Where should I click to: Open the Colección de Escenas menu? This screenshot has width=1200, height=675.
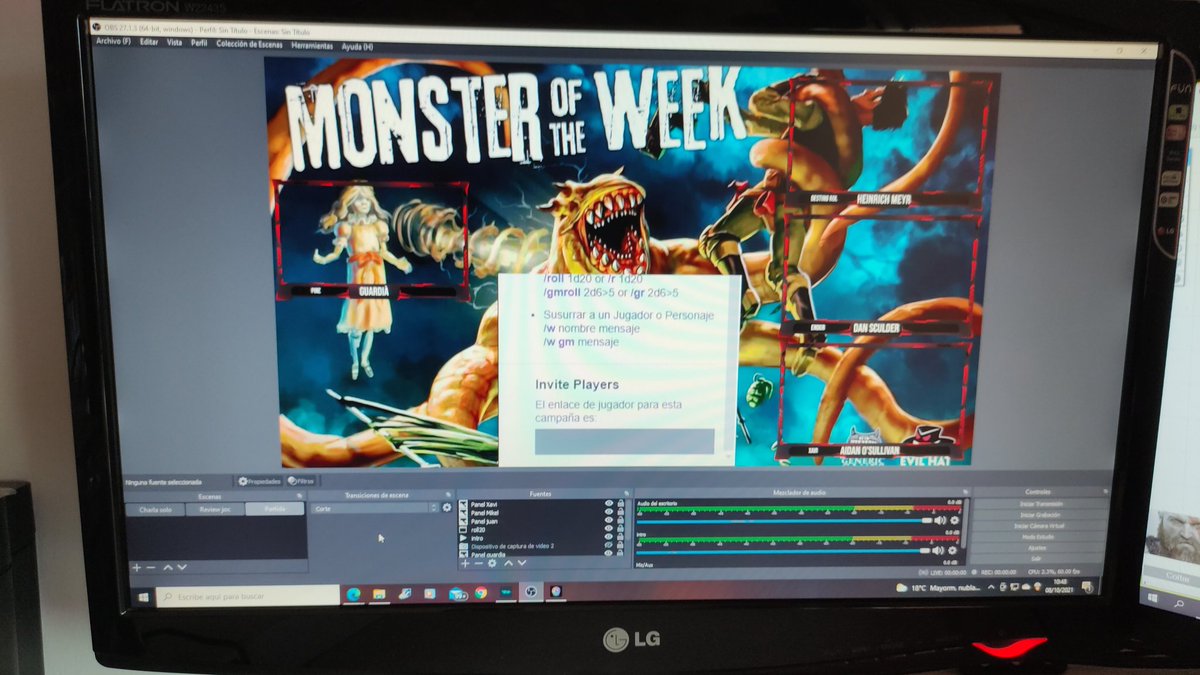pyautogui.click(x=250, y=44)
